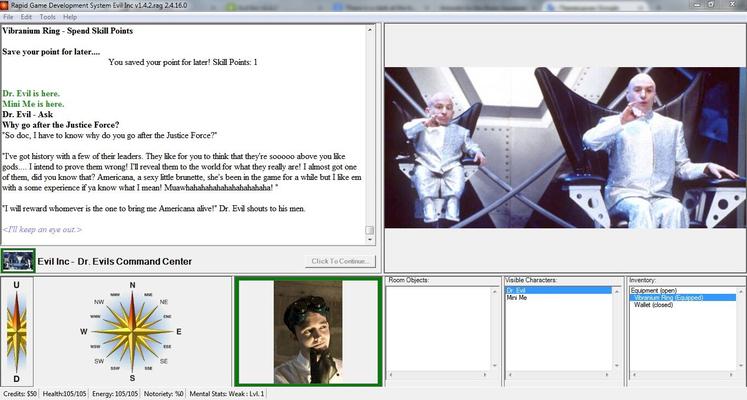Click the Dr. Evil and Mini Me picture

pos(565,147)
